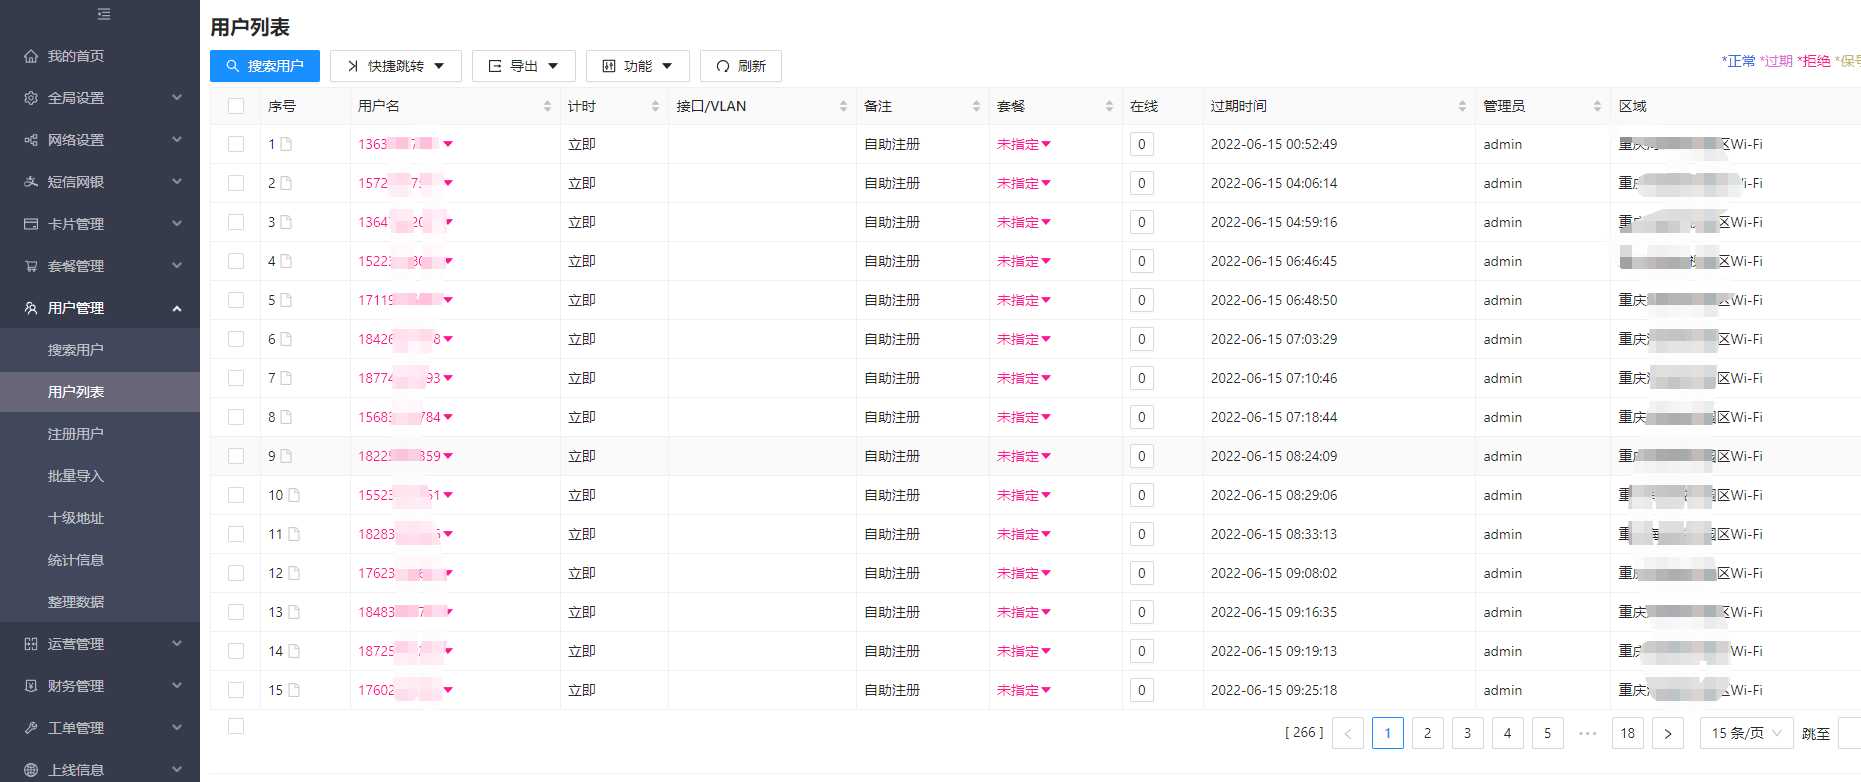Go to next page arrow
This screenshot has width=1861, height=782.
tap(1667, 733)
